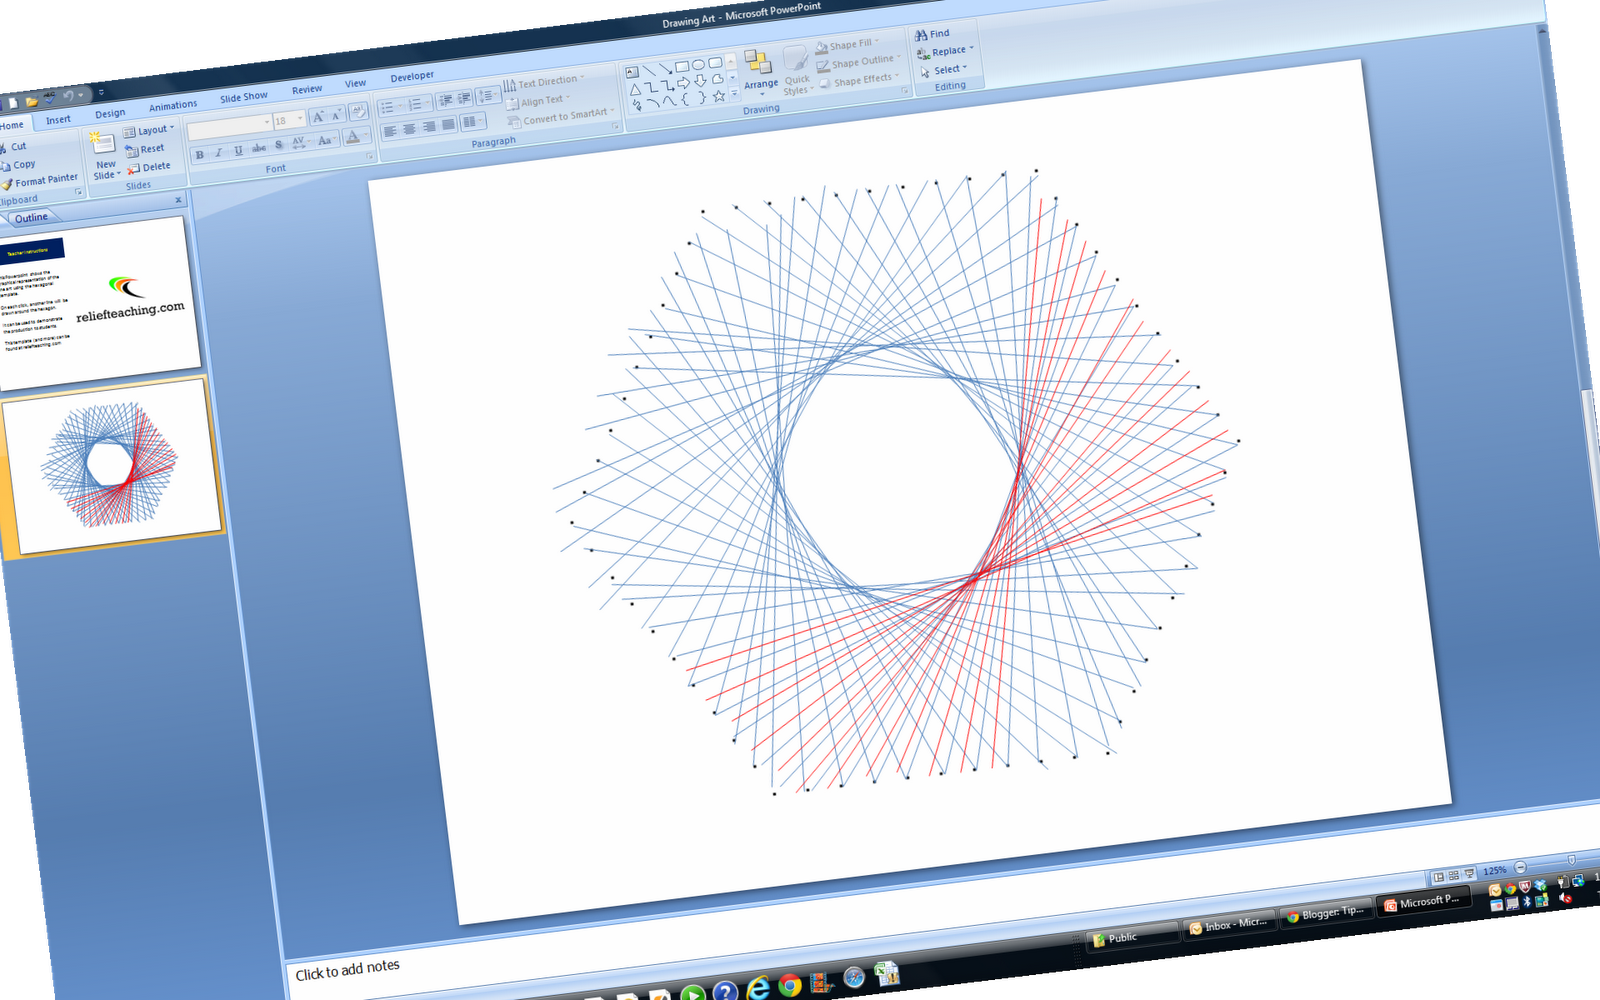Open the Columns dropdown
This screenshot has height=1000, width=1600.
pyautogui.click(x=472, y=122)
